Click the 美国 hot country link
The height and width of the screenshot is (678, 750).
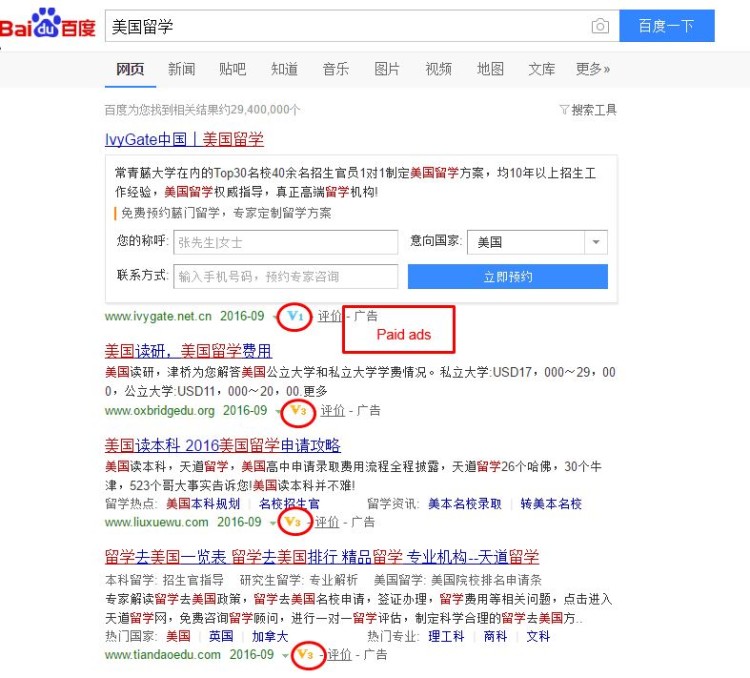pyautogui.click(x=178, y=636)
